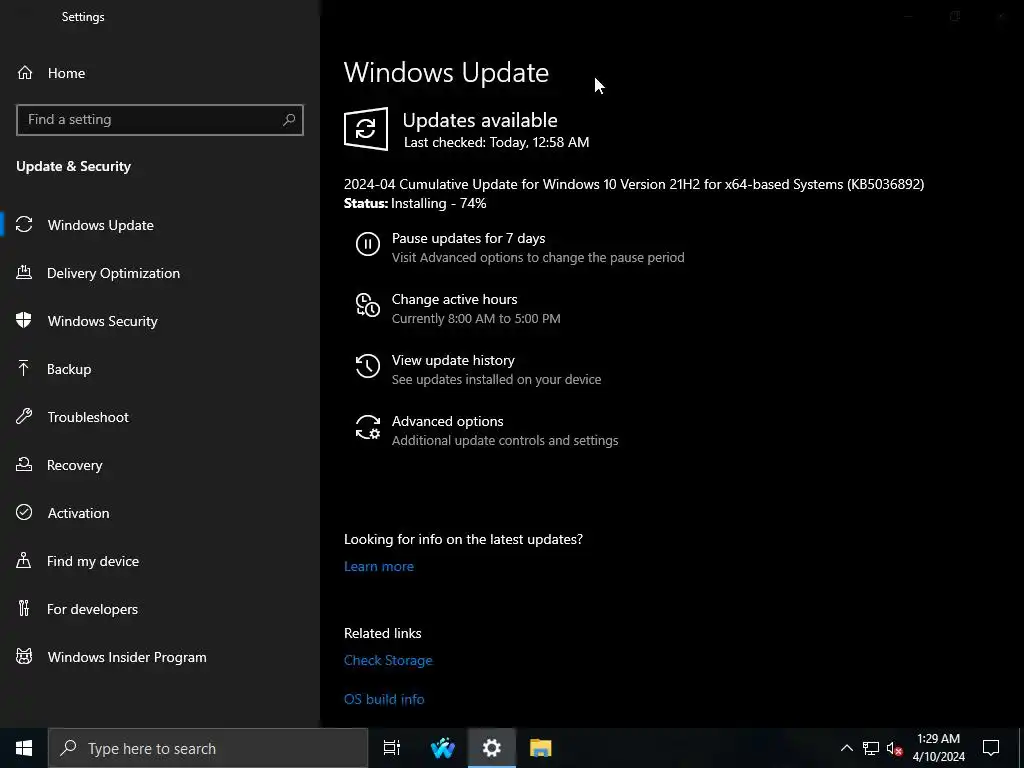Viewport: 1024px width, 768px height.
Task: Click the Check Storage link
Action: 388,660
